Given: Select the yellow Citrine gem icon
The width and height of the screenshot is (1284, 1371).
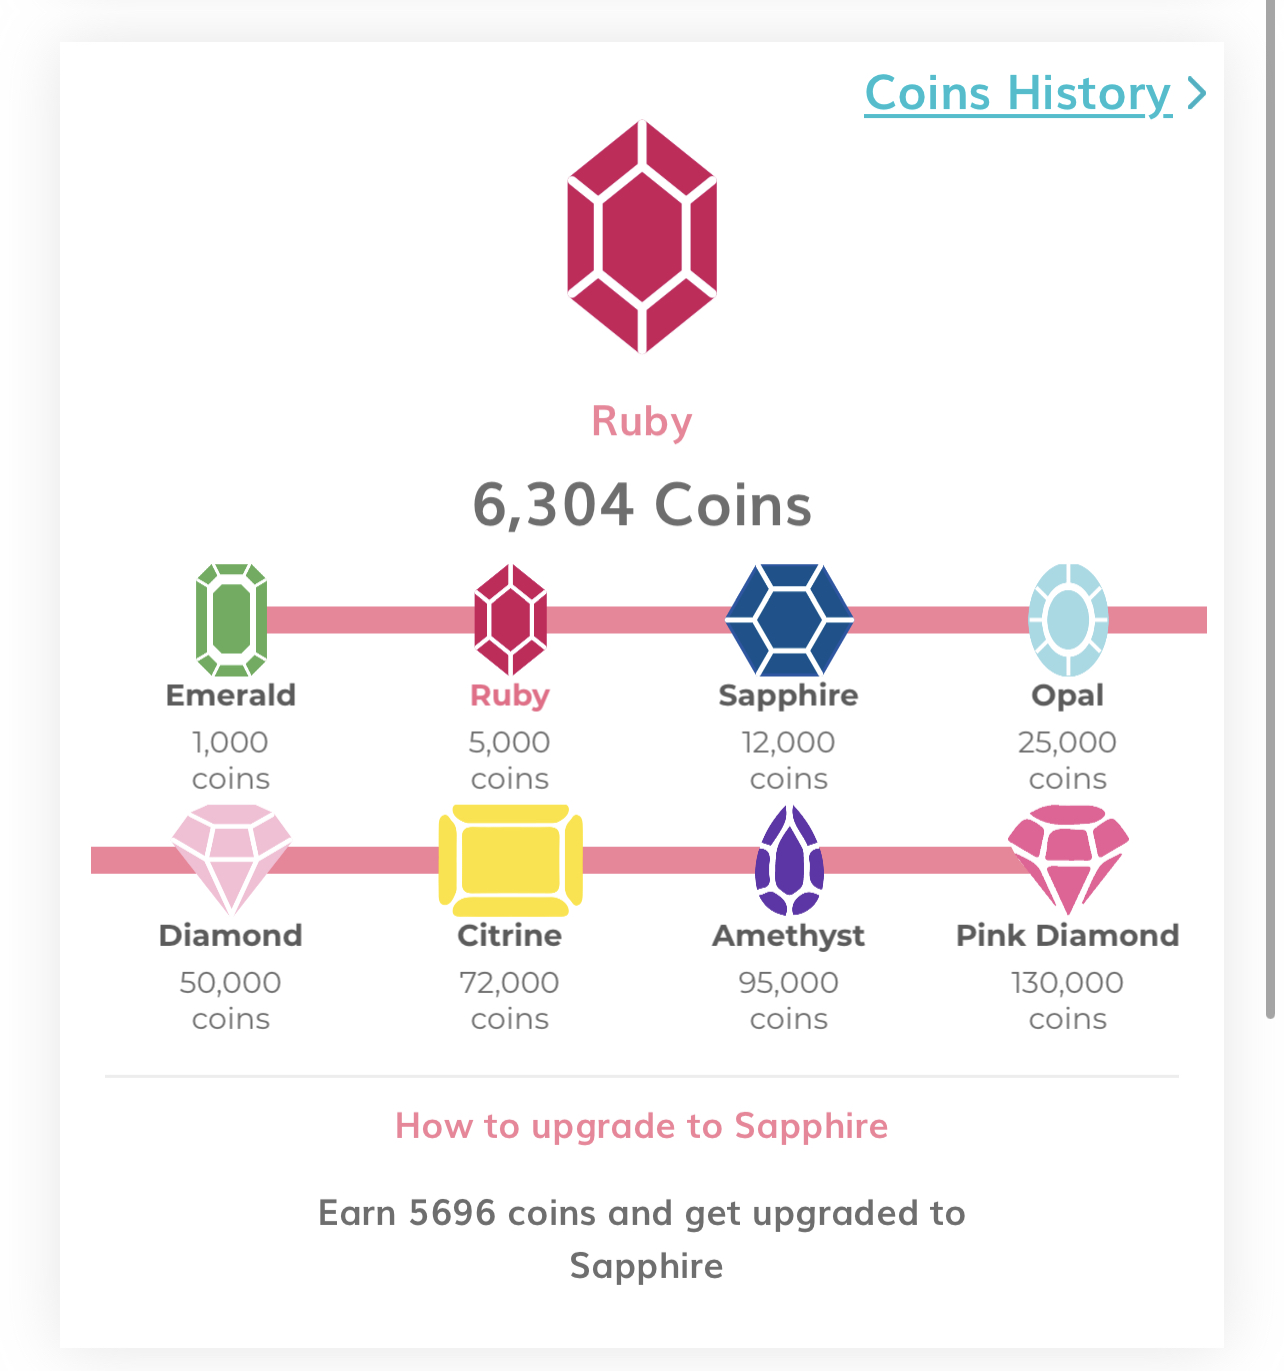Looking at the screenshot, I should click(x=510, y=860).
